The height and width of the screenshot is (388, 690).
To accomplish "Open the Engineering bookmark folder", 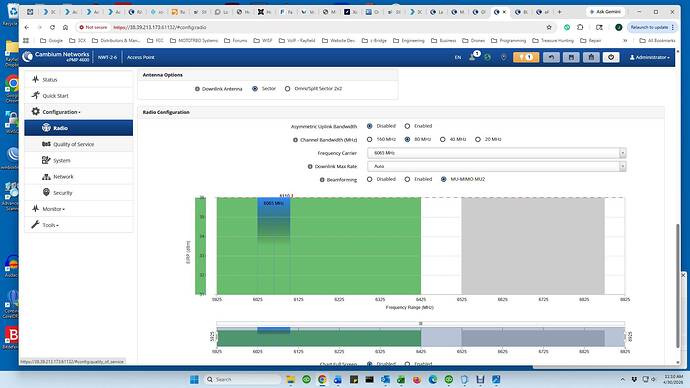I will click(x=409, y=40).
